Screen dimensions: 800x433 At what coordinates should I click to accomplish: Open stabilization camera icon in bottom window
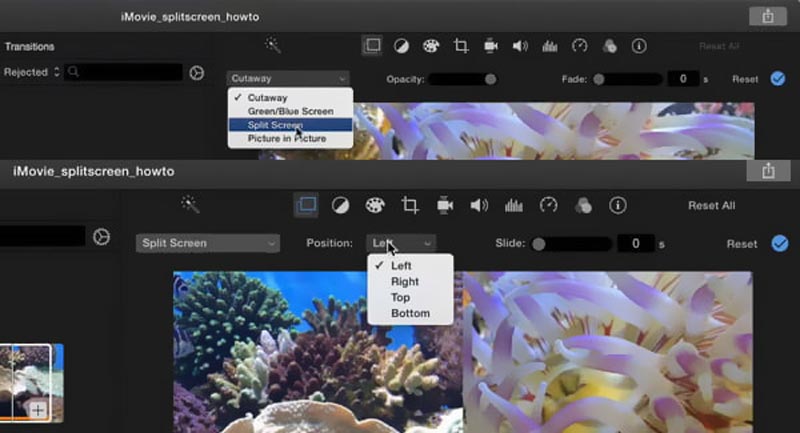445,206
